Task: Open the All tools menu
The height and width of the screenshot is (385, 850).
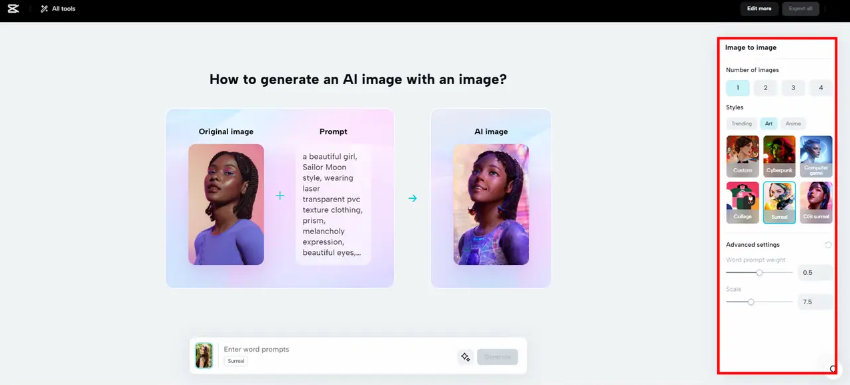Action: click(x=58, y=9)
